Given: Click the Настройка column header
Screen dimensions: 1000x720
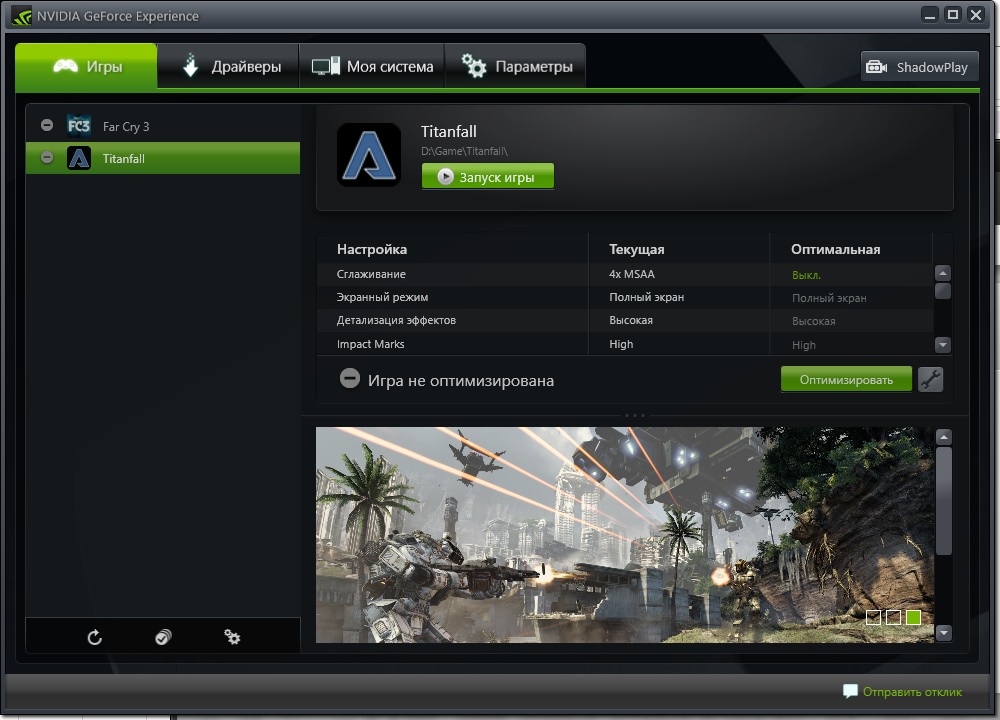Looking at the screenshot, I should 372,249.
